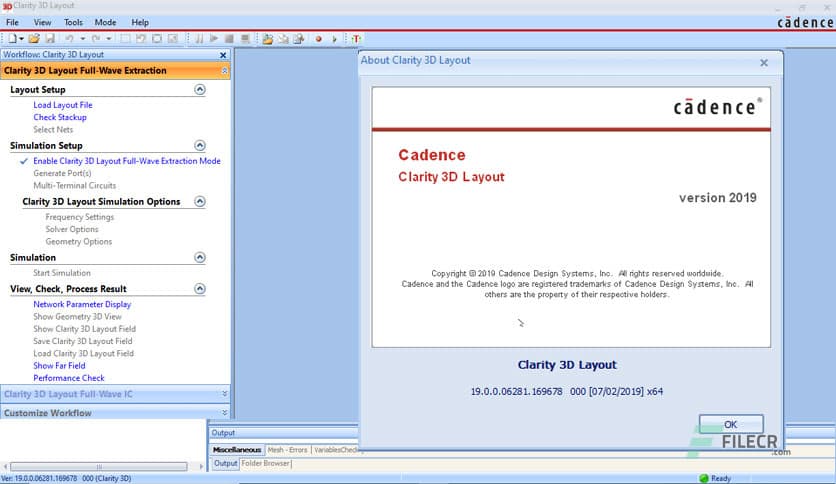Screen dimensions: 836x484
Task: Click Start Simulation entry
Action: coord(62,273)
